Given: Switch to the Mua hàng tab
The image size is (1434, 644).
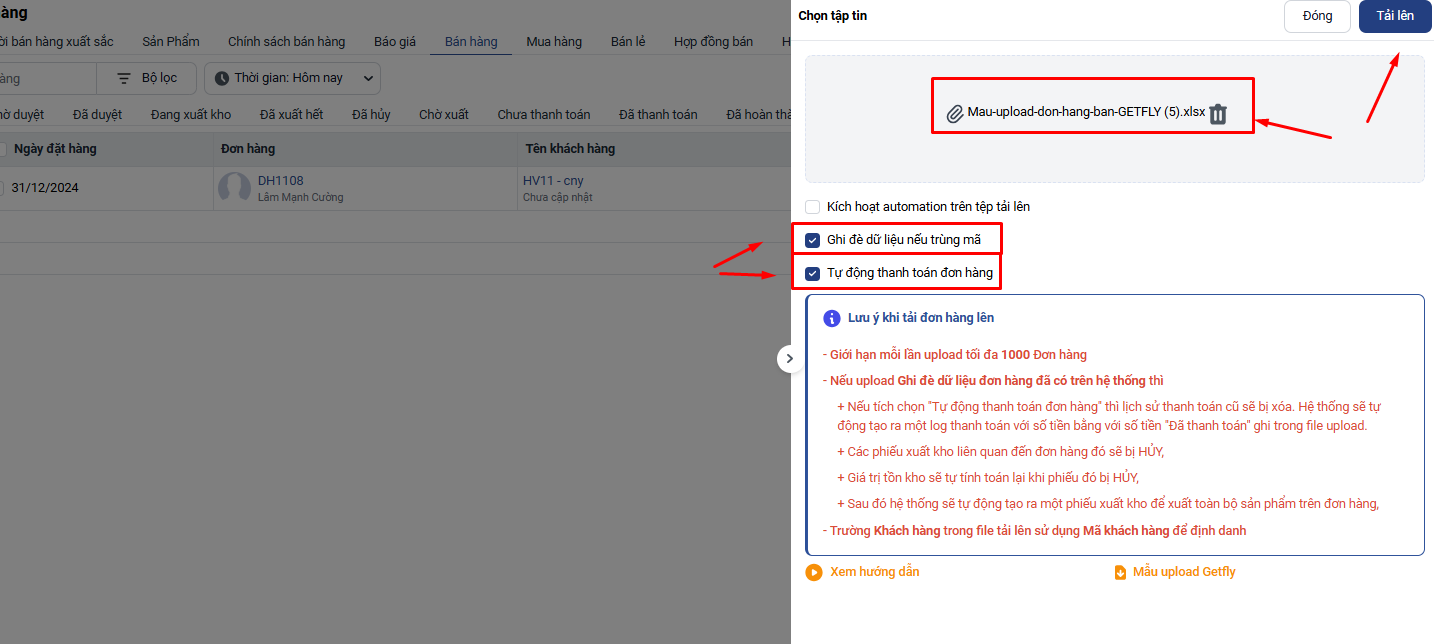Looking at the screenshot, I should pos(554,42).
